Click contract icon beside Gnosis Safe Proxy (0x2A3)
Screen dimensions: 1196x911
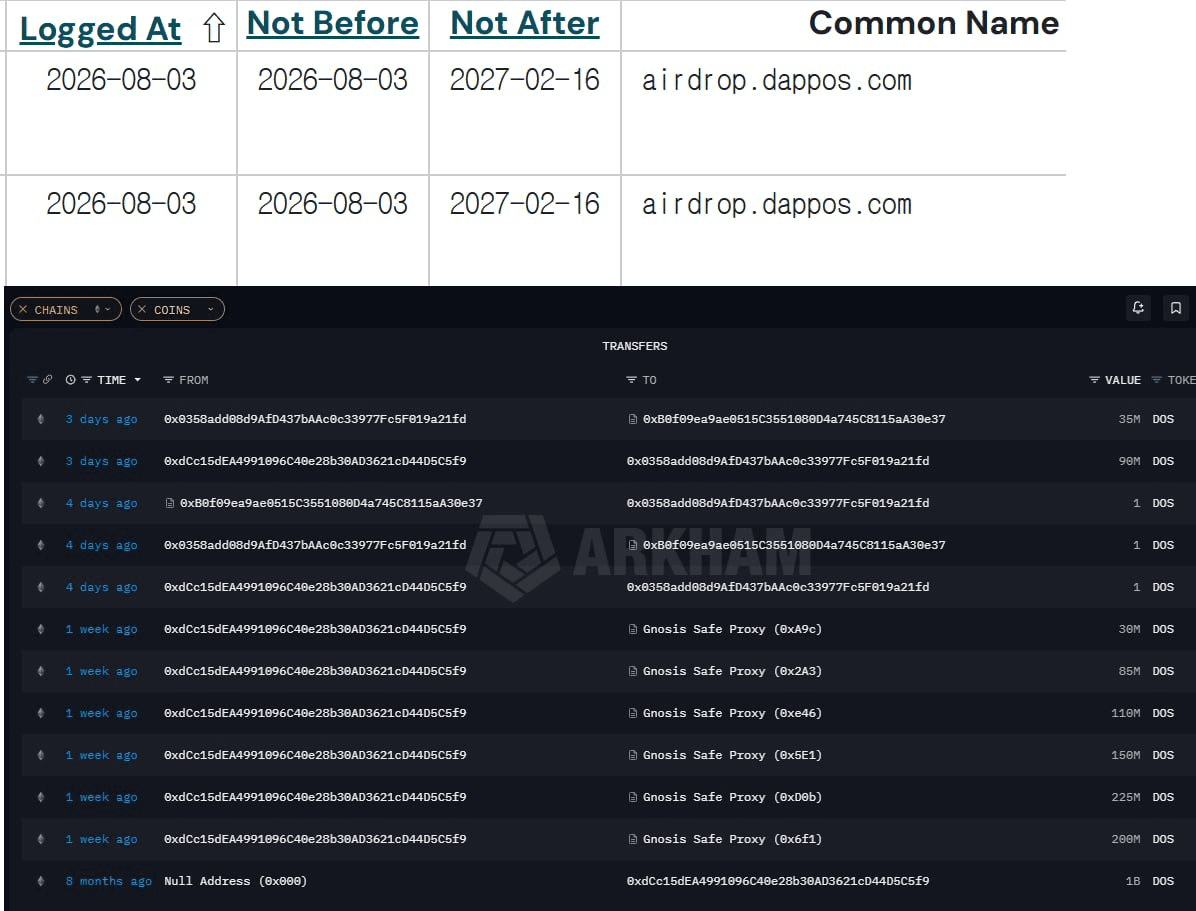632,671
